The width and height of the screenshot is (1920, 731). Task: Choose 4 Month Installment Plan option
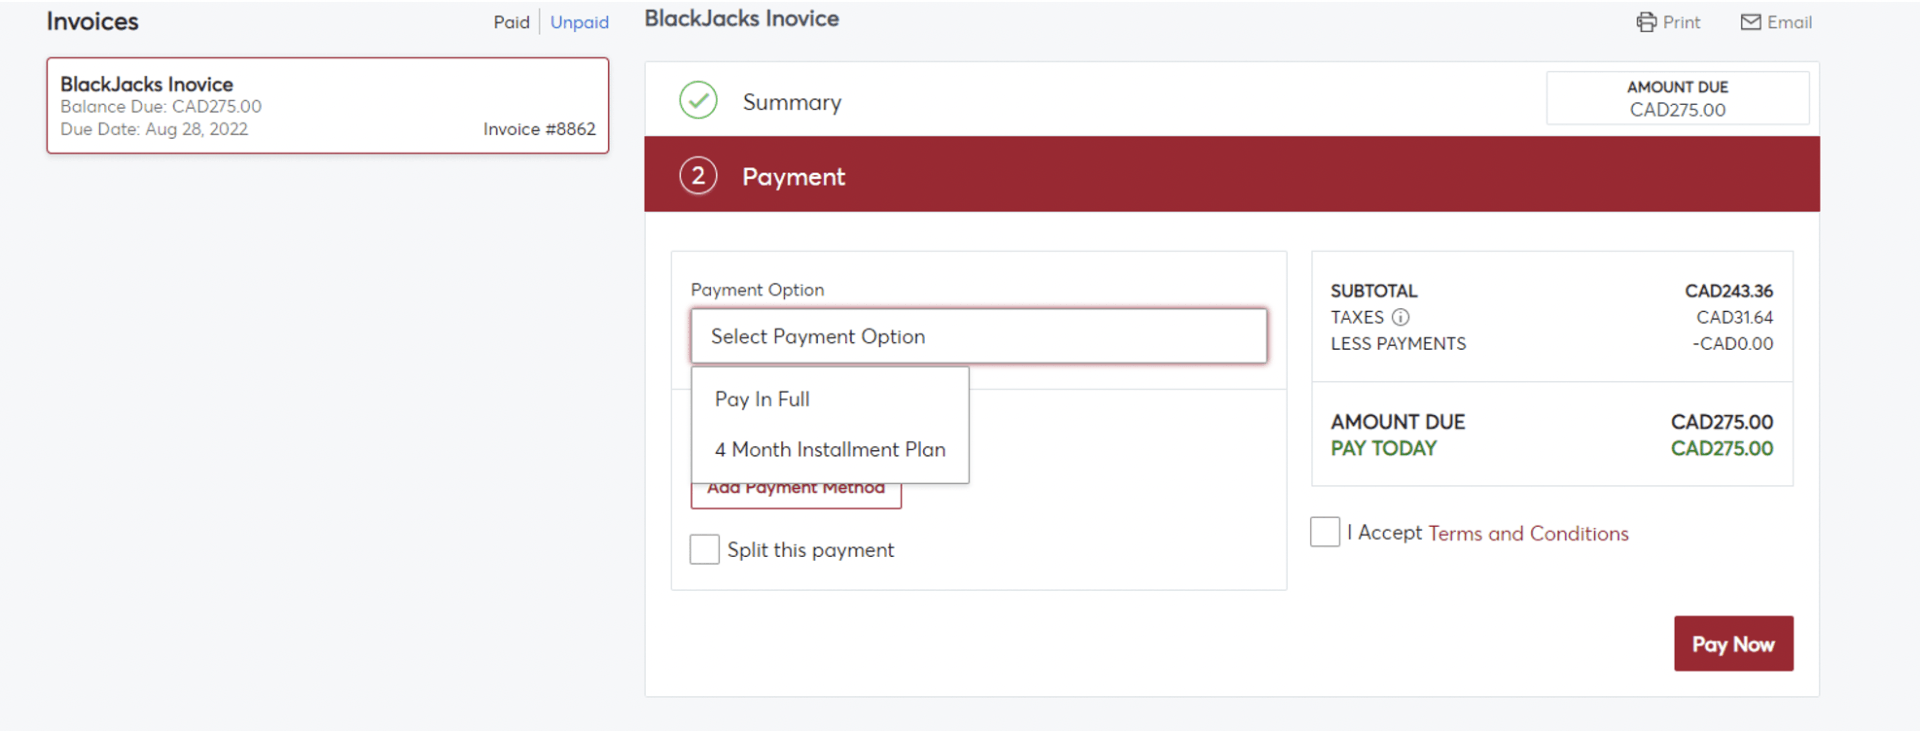point(830,450)
